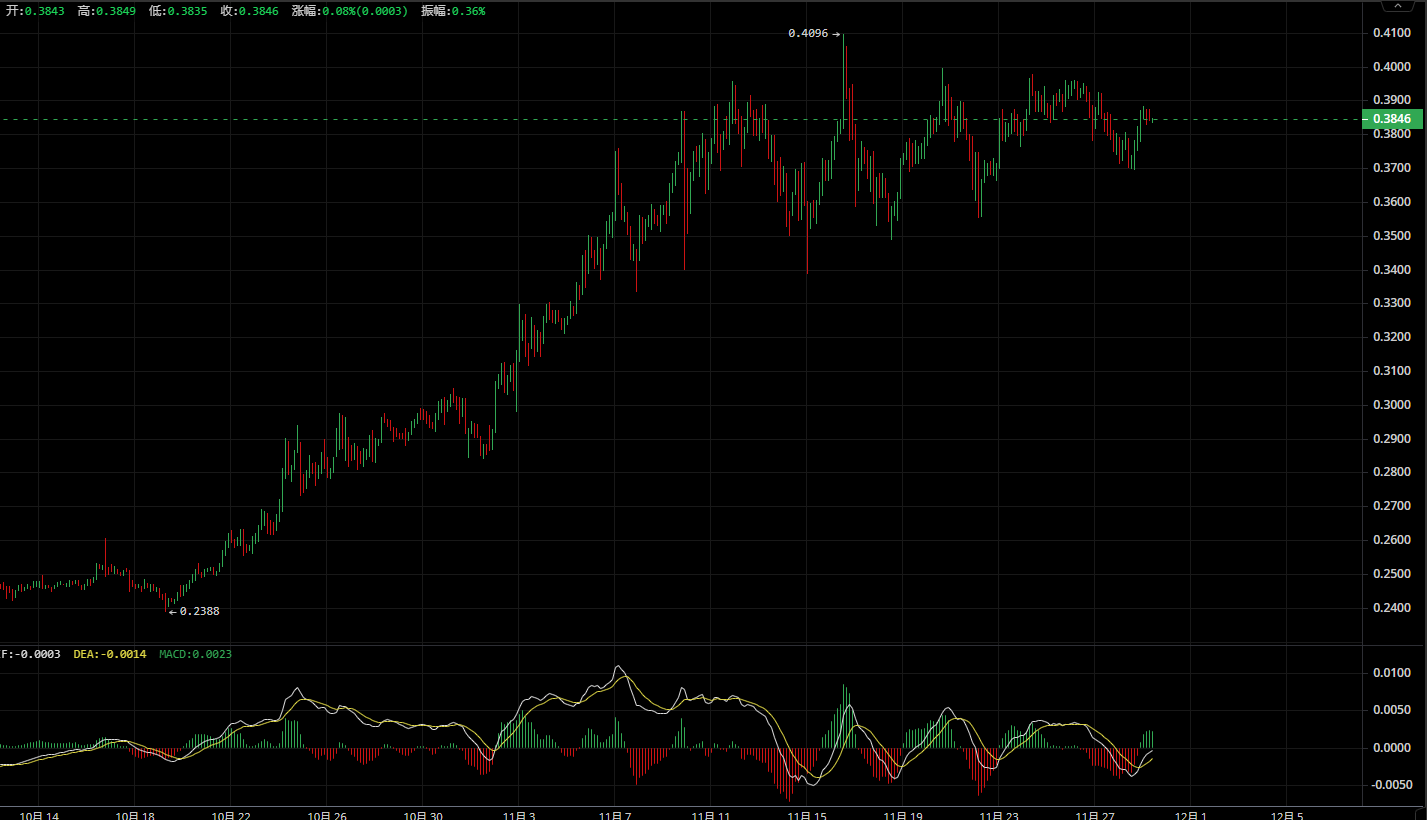Click the 11月 27 date label
1427x820 pixels.
coord(1095,815)
